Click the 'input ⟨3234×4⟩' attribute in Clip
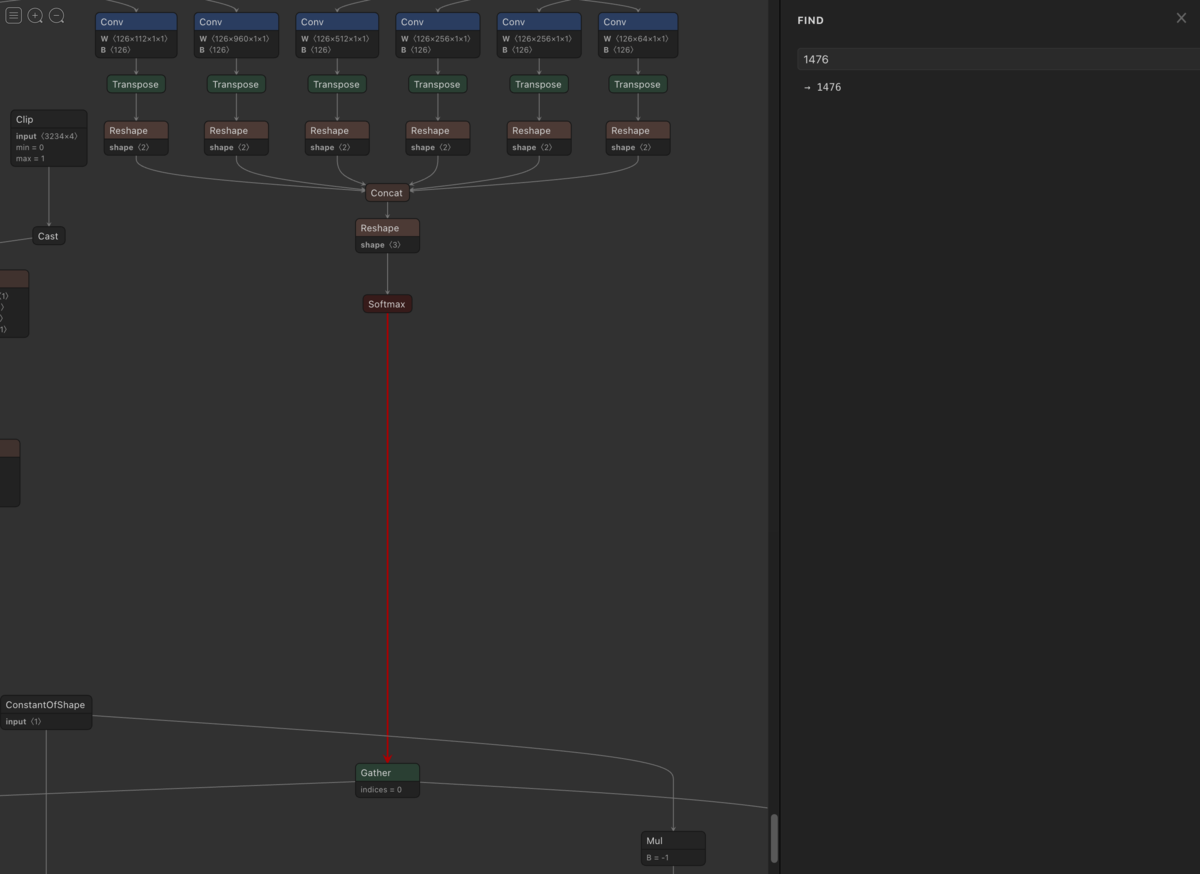The height and width of the screenshot is (874, 1200). coord(47,136)
